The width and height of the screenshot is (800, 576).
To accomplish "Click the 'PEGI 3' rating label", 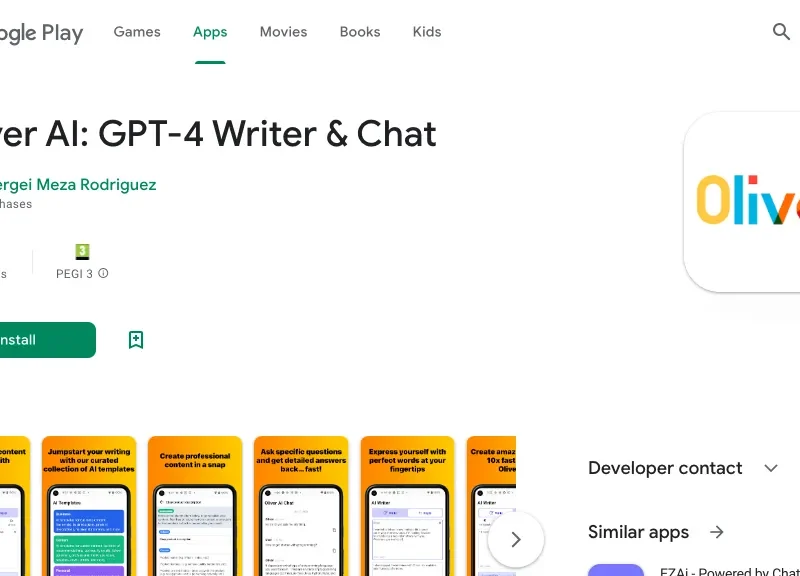I will (x=74, y=274).
